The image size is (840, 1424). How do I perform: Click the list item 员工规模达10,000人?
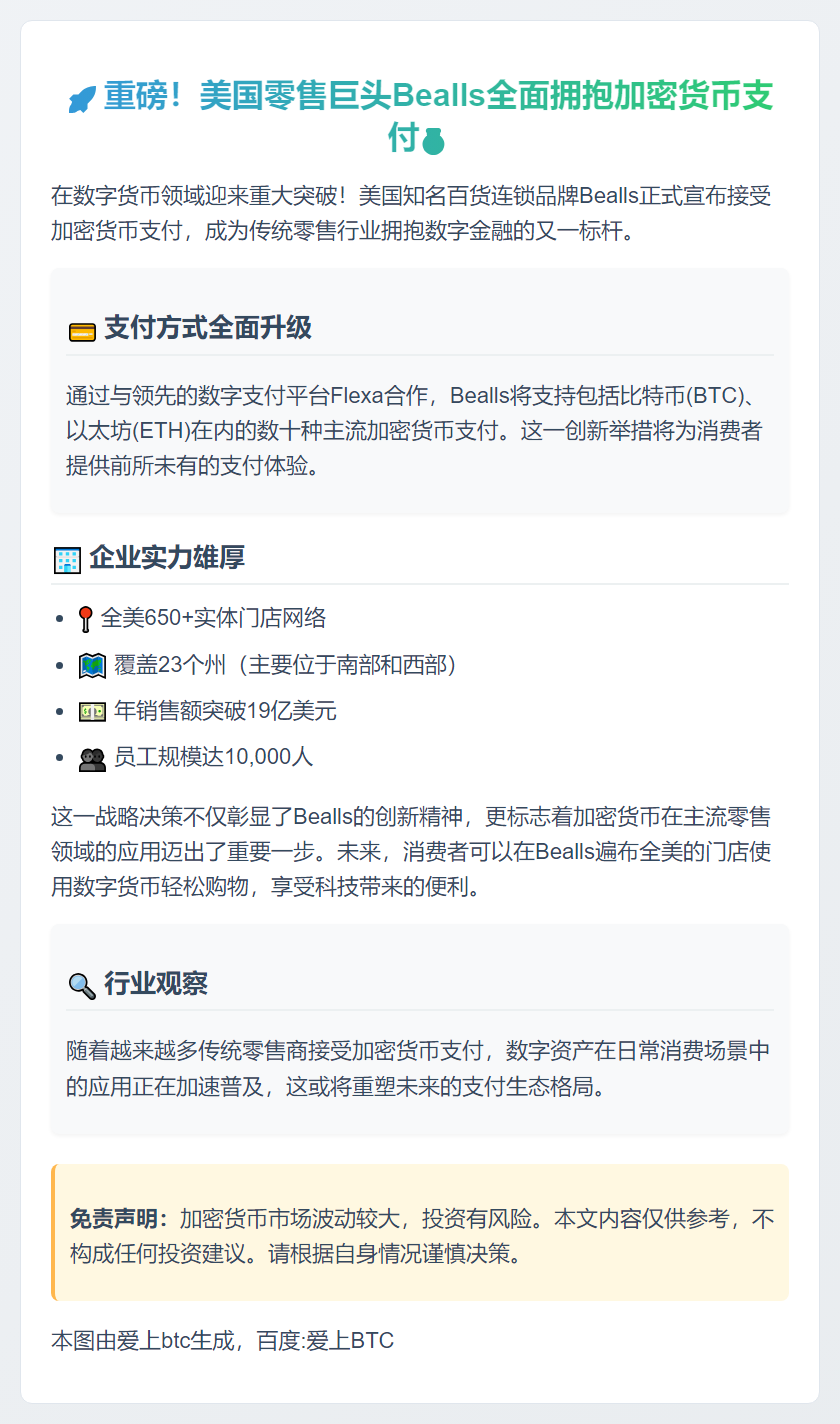(213, 757)
